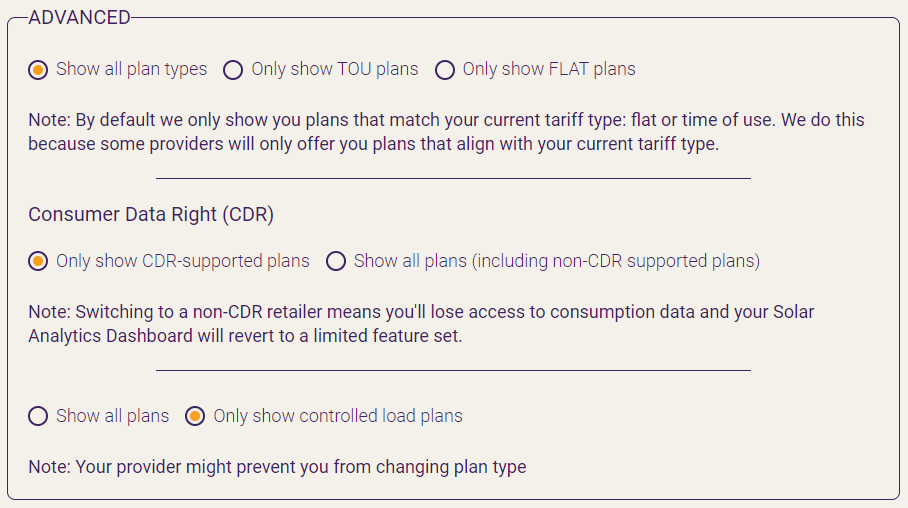The height and width of the screenshot is (508, 908).
Task: Click the 'Only show controlled load plans' label text
Action: [338, 416]
